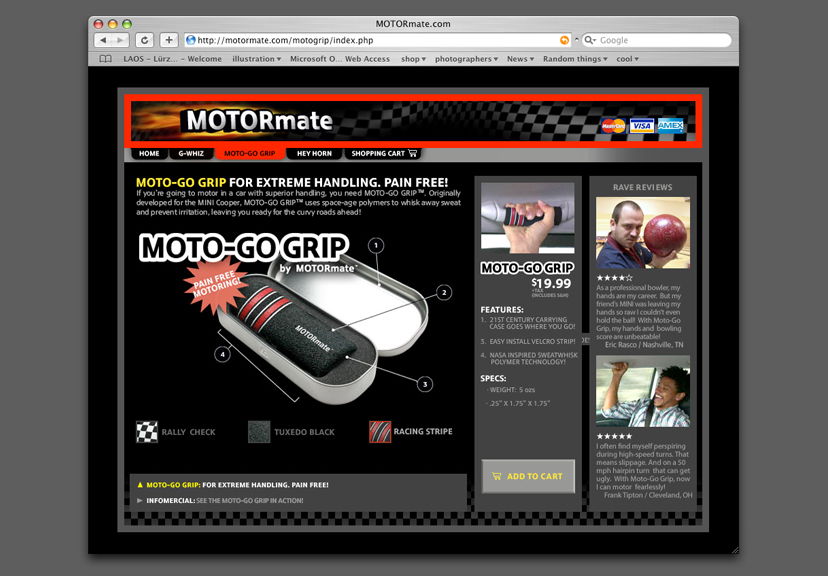Click the MasterCard payment icon

coord(613,126)
